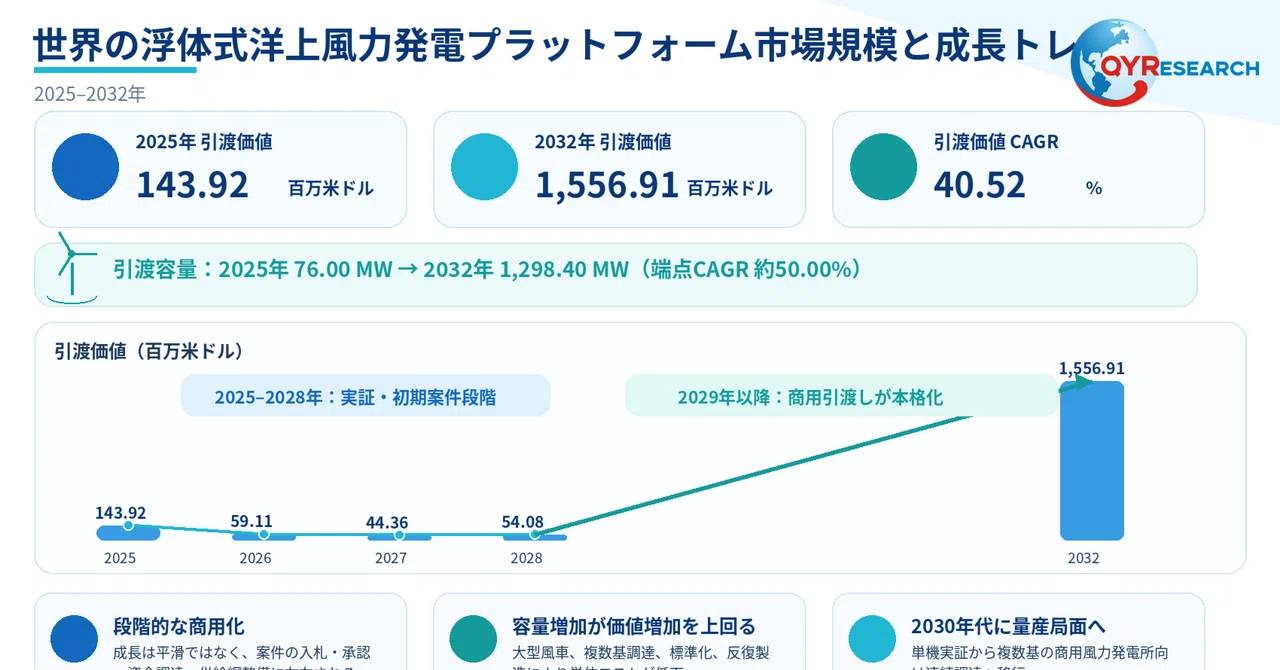Image resolution: width=1280 pixels, height=670 pixels.
Task: Click the 引渡価値 CAGR card label
Action: coord(996,142)
